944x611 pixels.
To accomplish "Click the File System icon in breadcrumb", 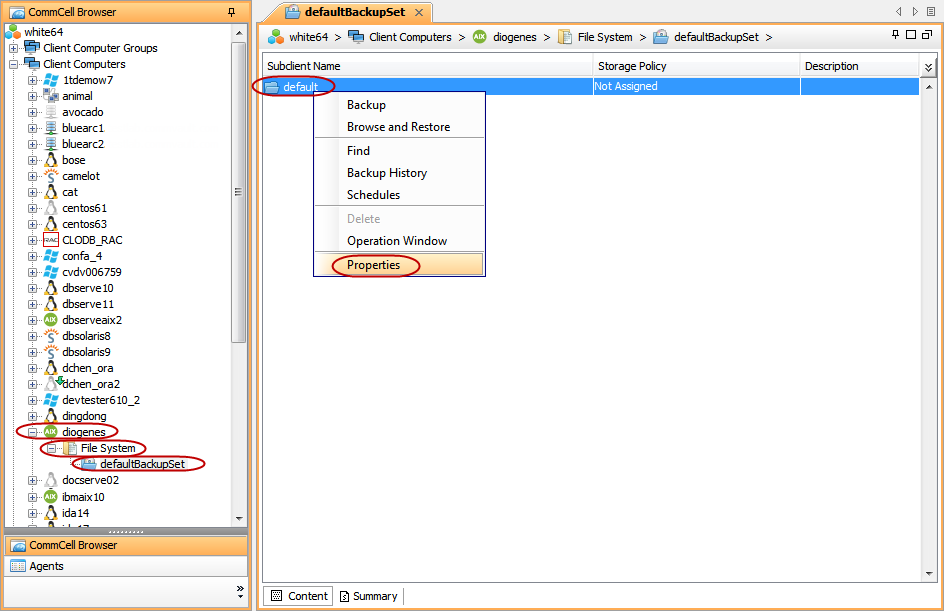I will (x=565, y=37).
